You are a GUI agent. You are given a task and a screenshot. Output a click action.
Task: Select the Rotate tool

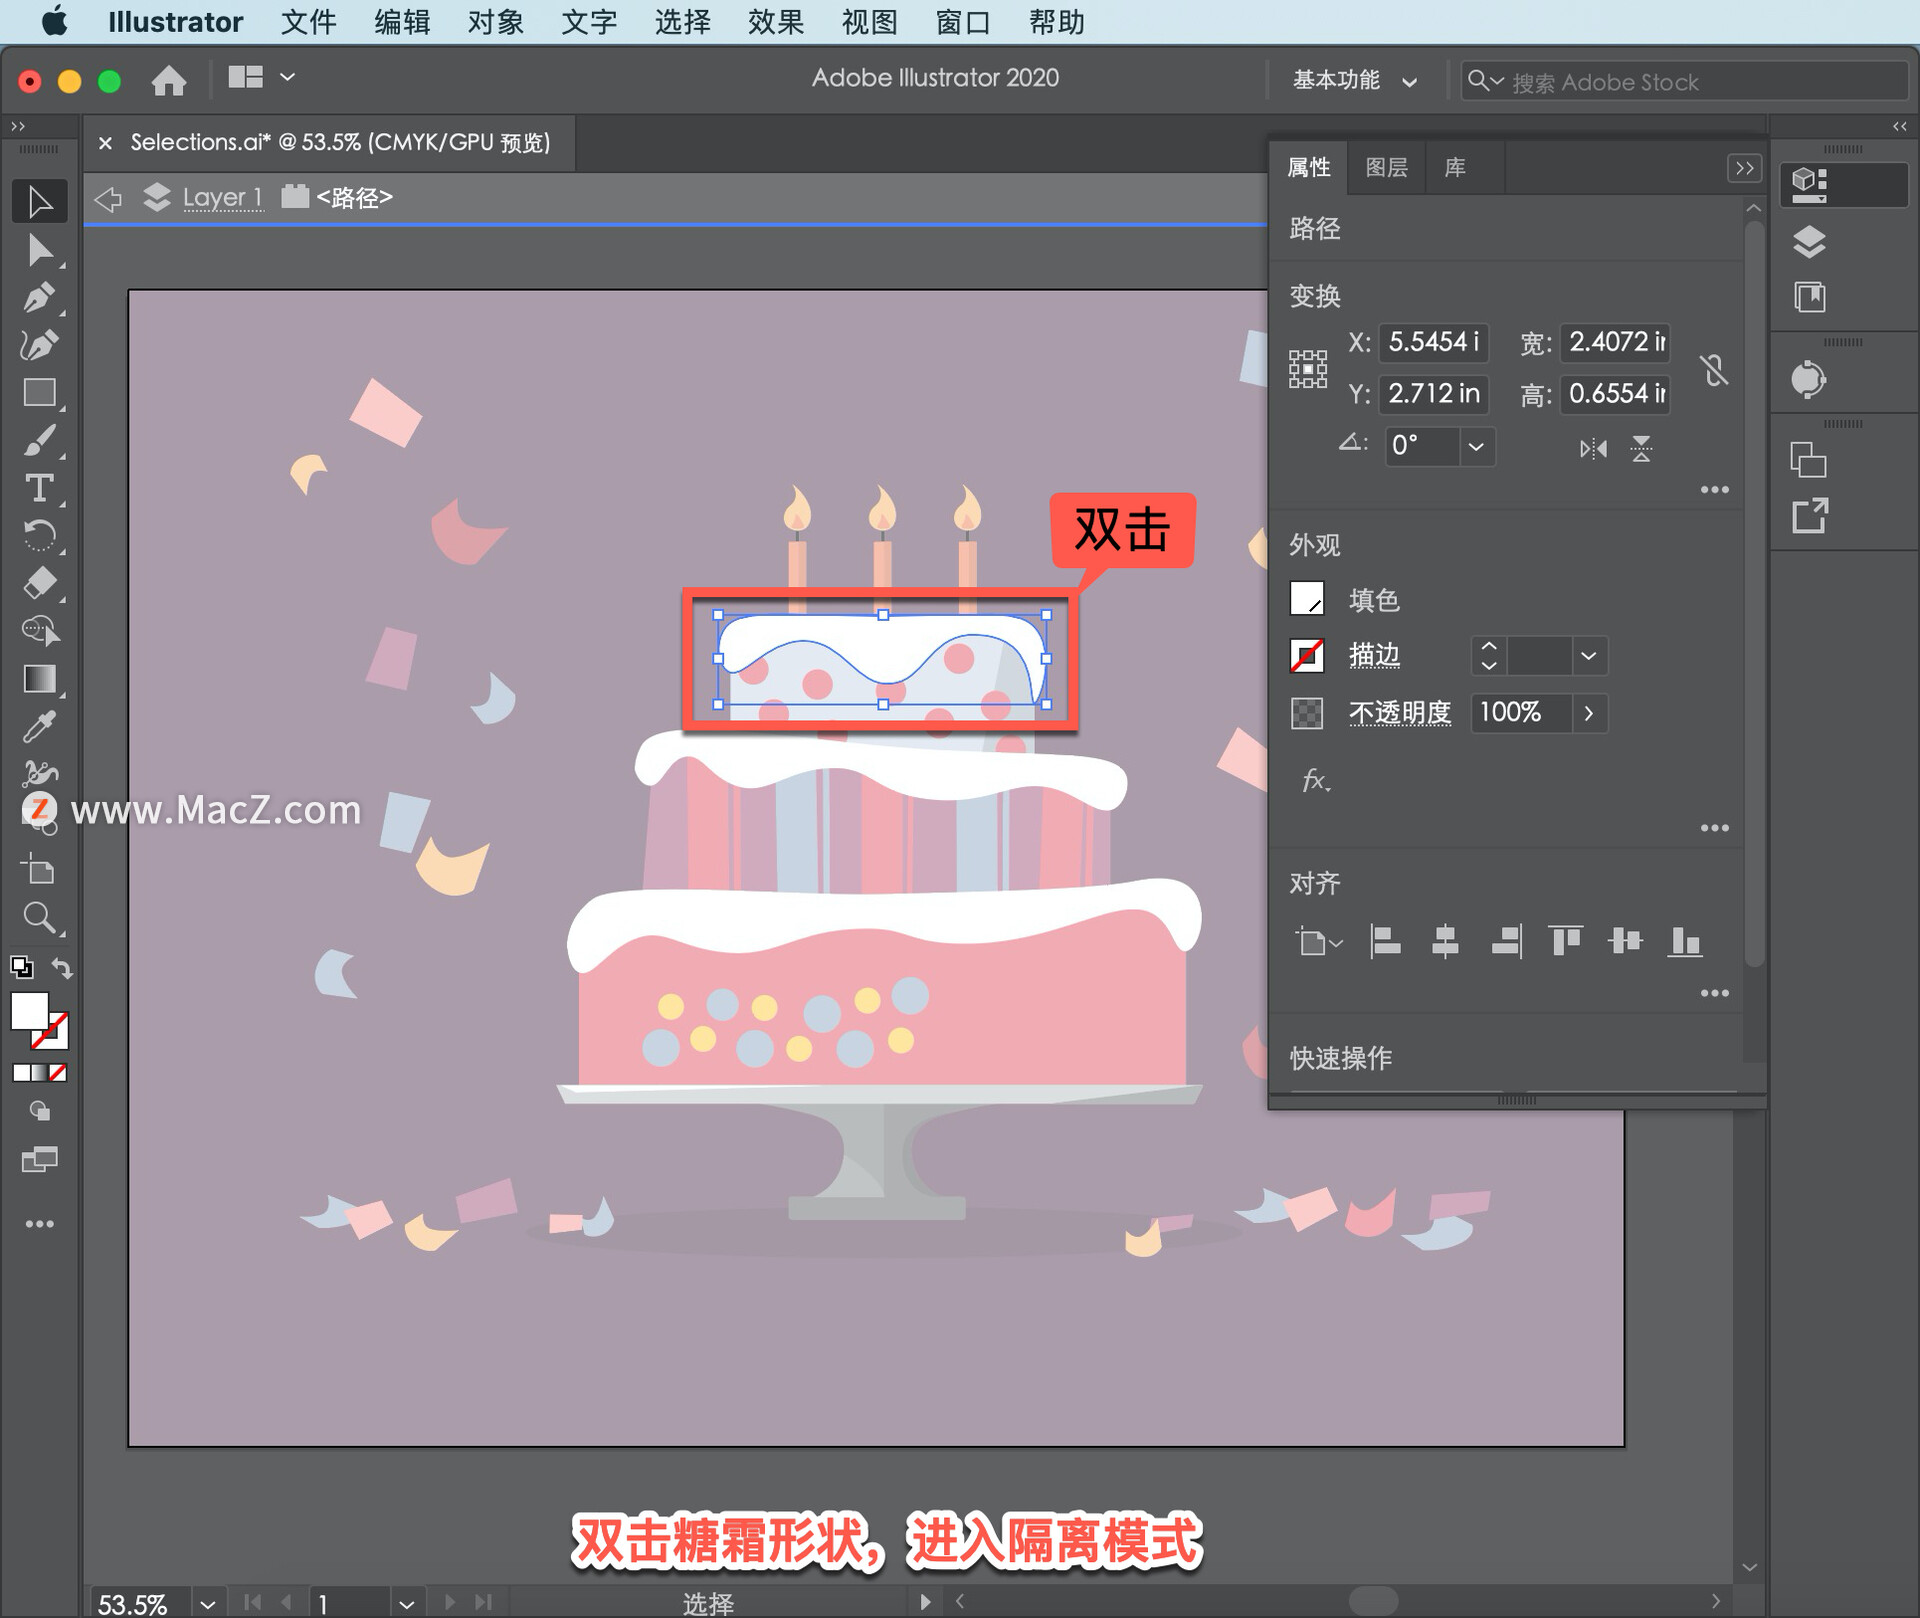click(40, 536)
